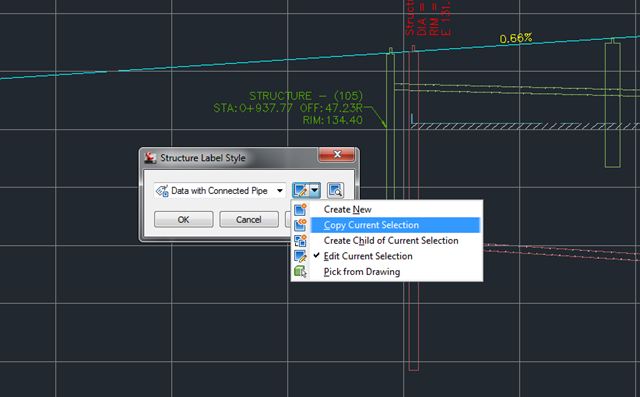Close the Structure Label Style dialog

coord(337,154)
